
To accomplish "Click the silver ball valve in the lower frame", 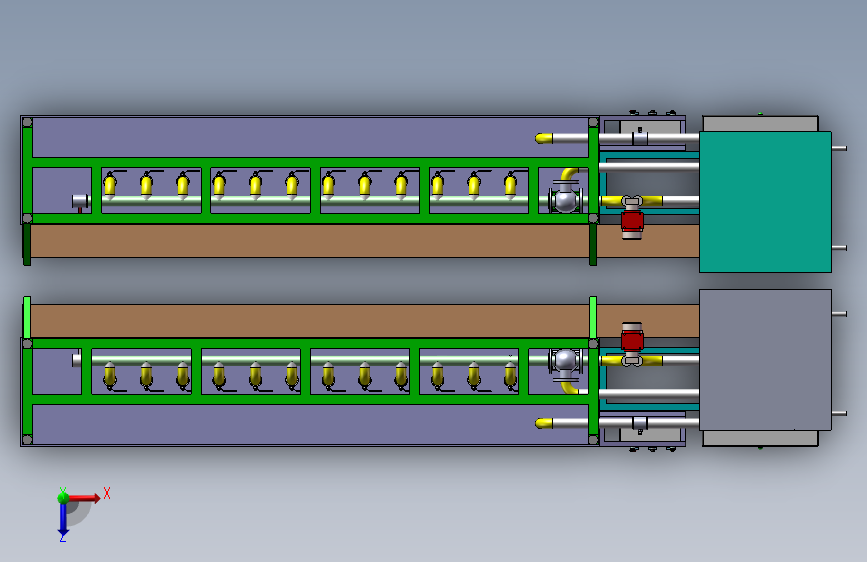I will coord(565,362).
